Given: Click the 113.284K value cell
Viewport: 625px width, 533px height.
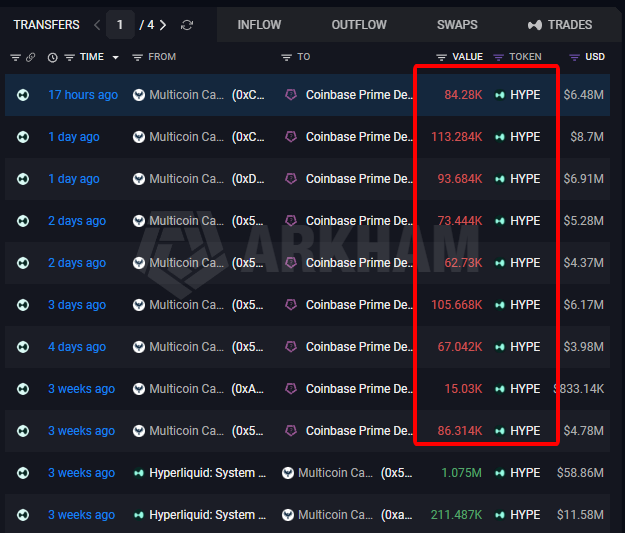Looking at the screenshot, I should pos(457,137).
